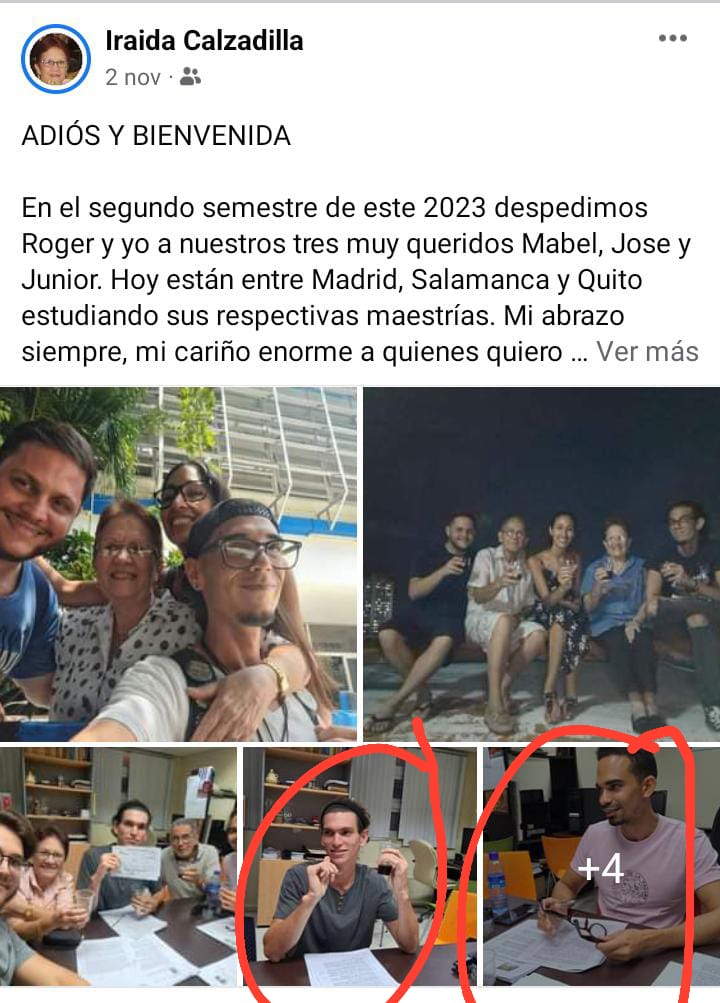720x1003 pixels.
Task: Open the three-dot post options menu
Action: coord(673,38)
